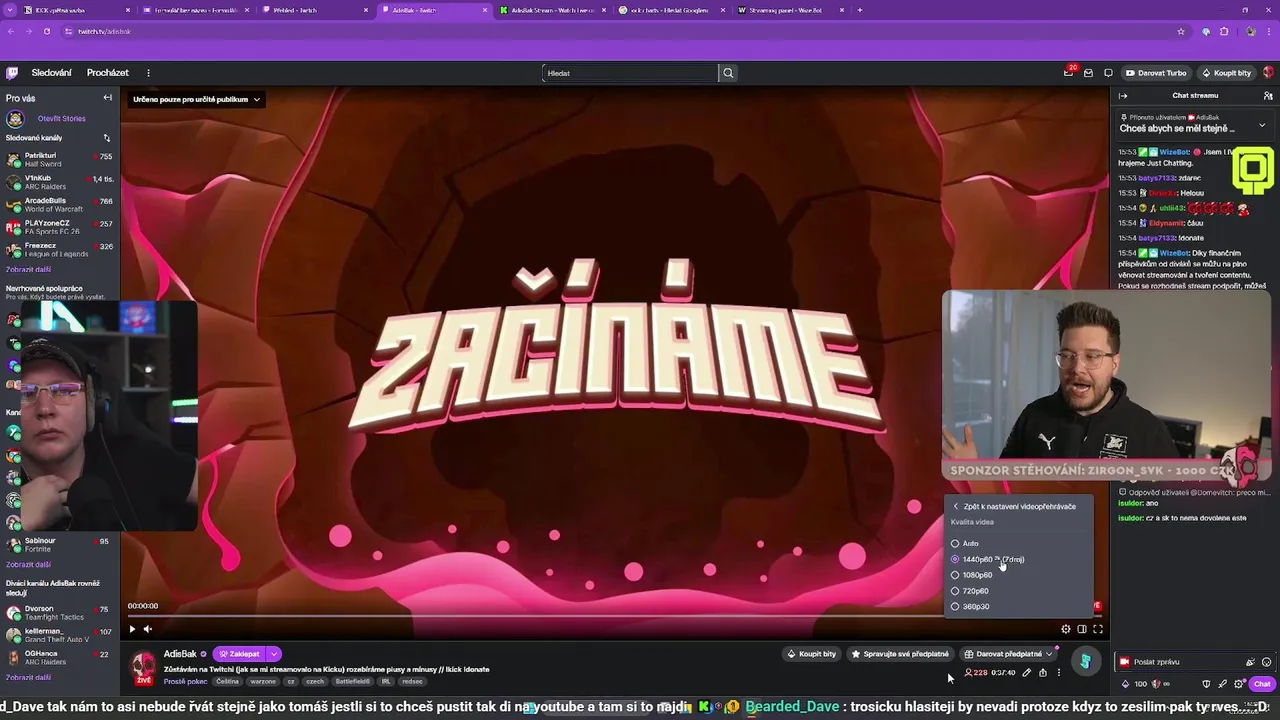Open the moderator shield icon in chat
Viewport: 1280px width, 720px height.
pos(1206,684)
